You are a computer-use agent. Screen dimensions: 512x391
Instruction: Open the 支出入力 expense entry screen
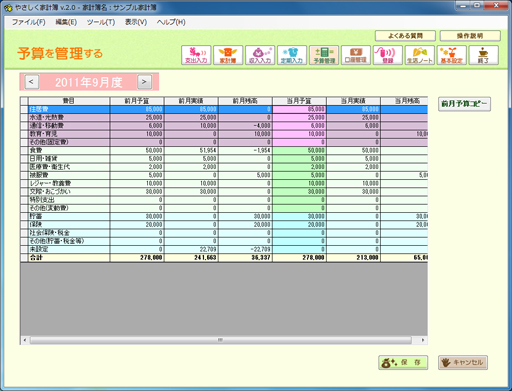[x=196, y=55]
